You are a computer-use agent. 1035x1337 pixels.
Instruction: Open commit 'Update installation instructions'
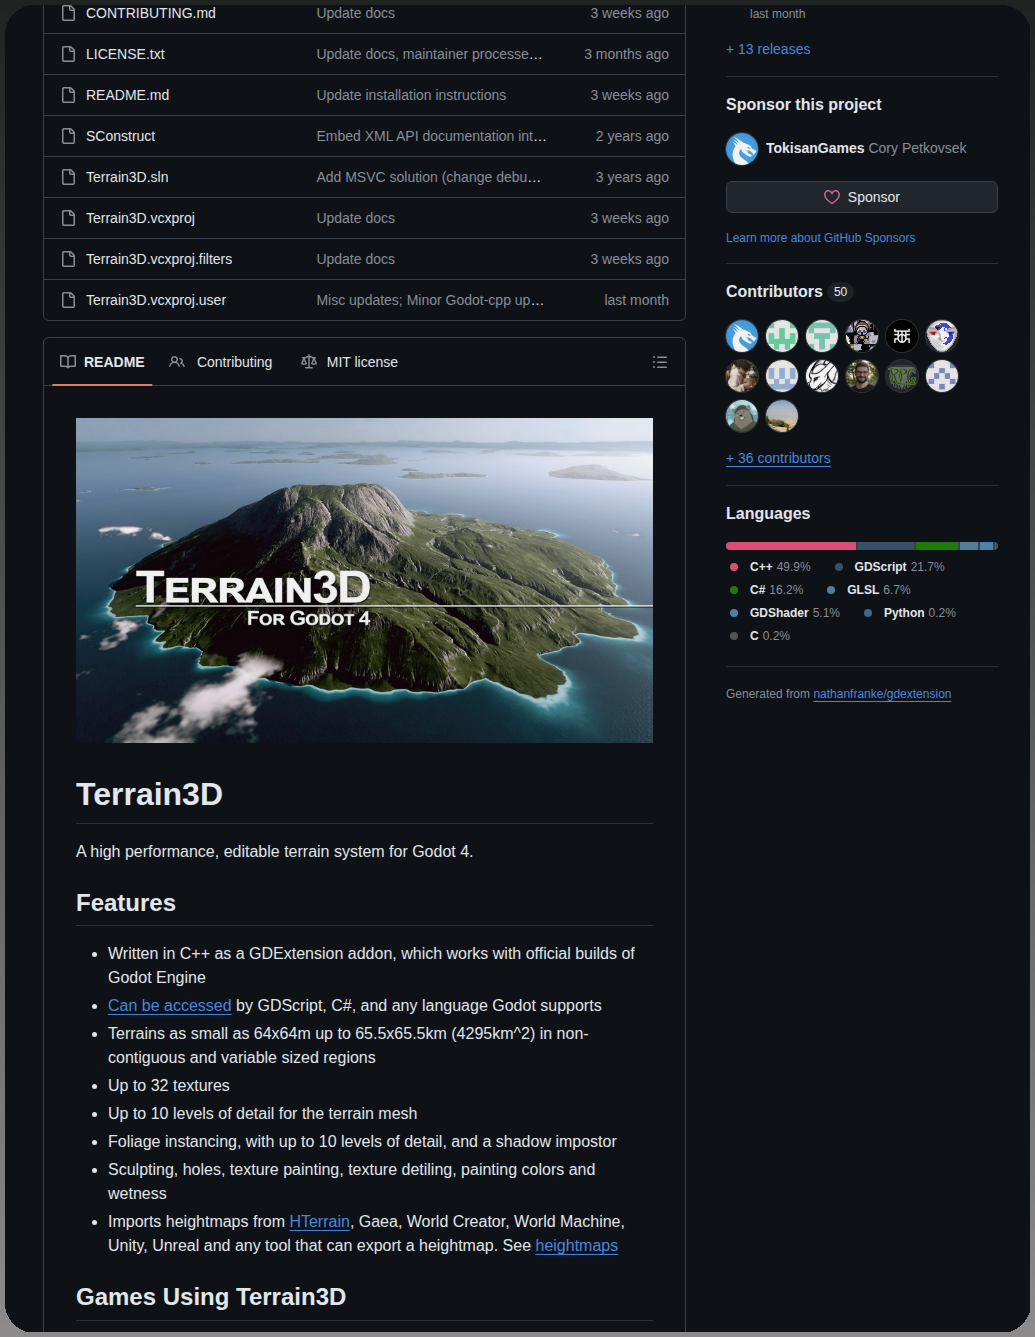(411, 95)
